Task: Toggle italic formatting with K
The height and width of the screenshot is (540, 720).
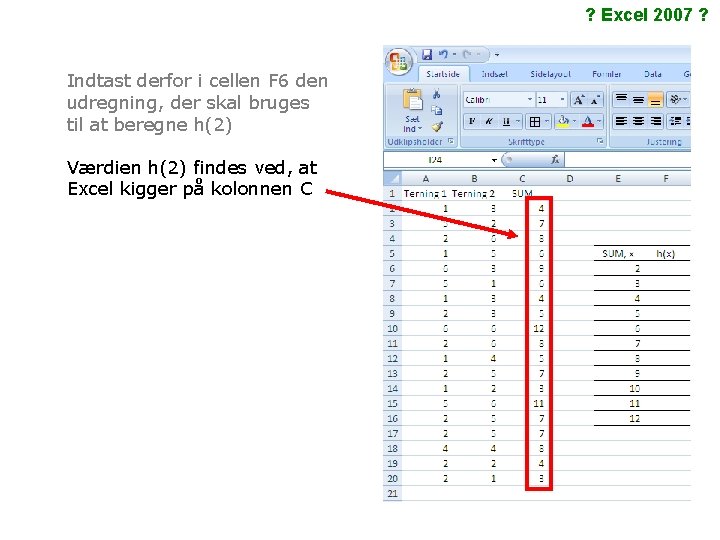Action: (x=489, y=121)
